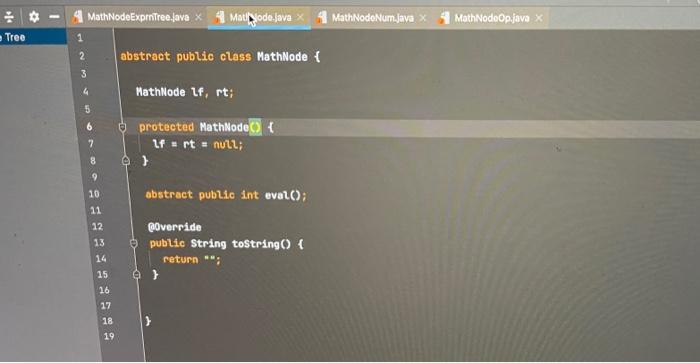Click the 'eval()' method name
700x363 pixels.
click(283, 195)
